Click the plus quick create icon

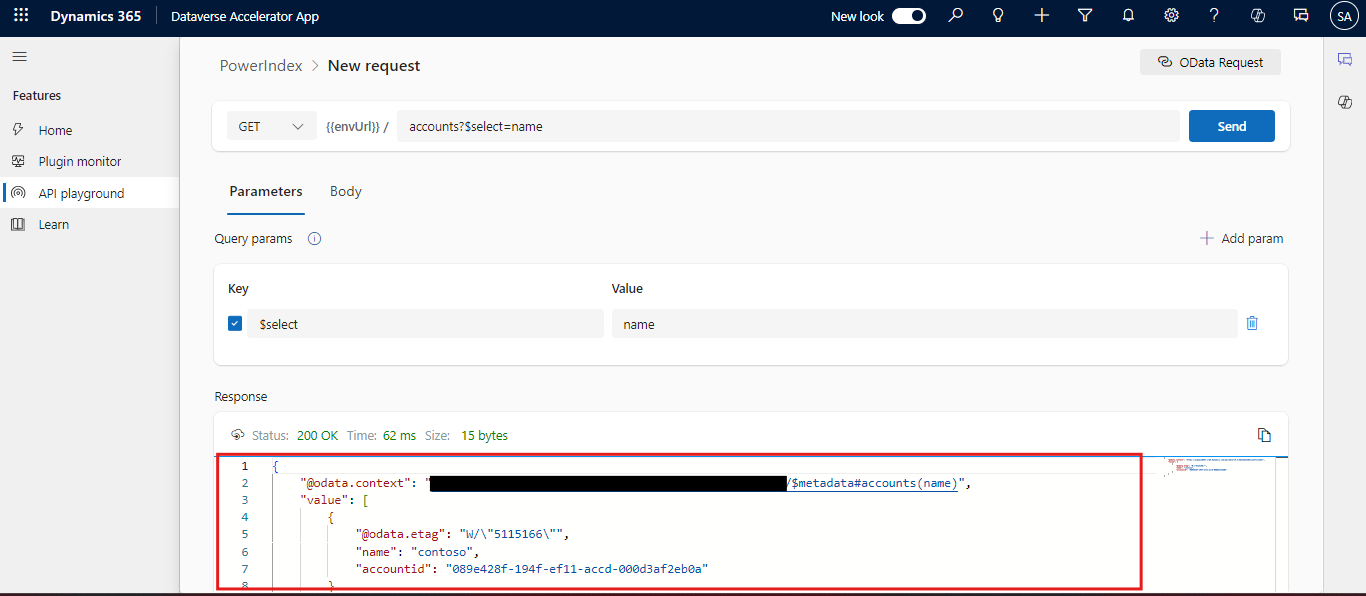click(x=1041, y=16)
